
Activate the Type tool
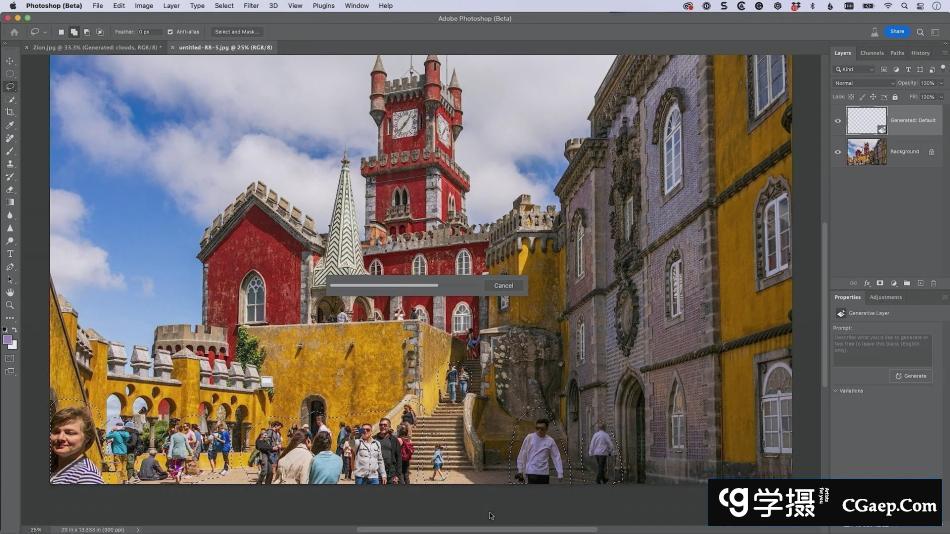click(x=10, y=254)
